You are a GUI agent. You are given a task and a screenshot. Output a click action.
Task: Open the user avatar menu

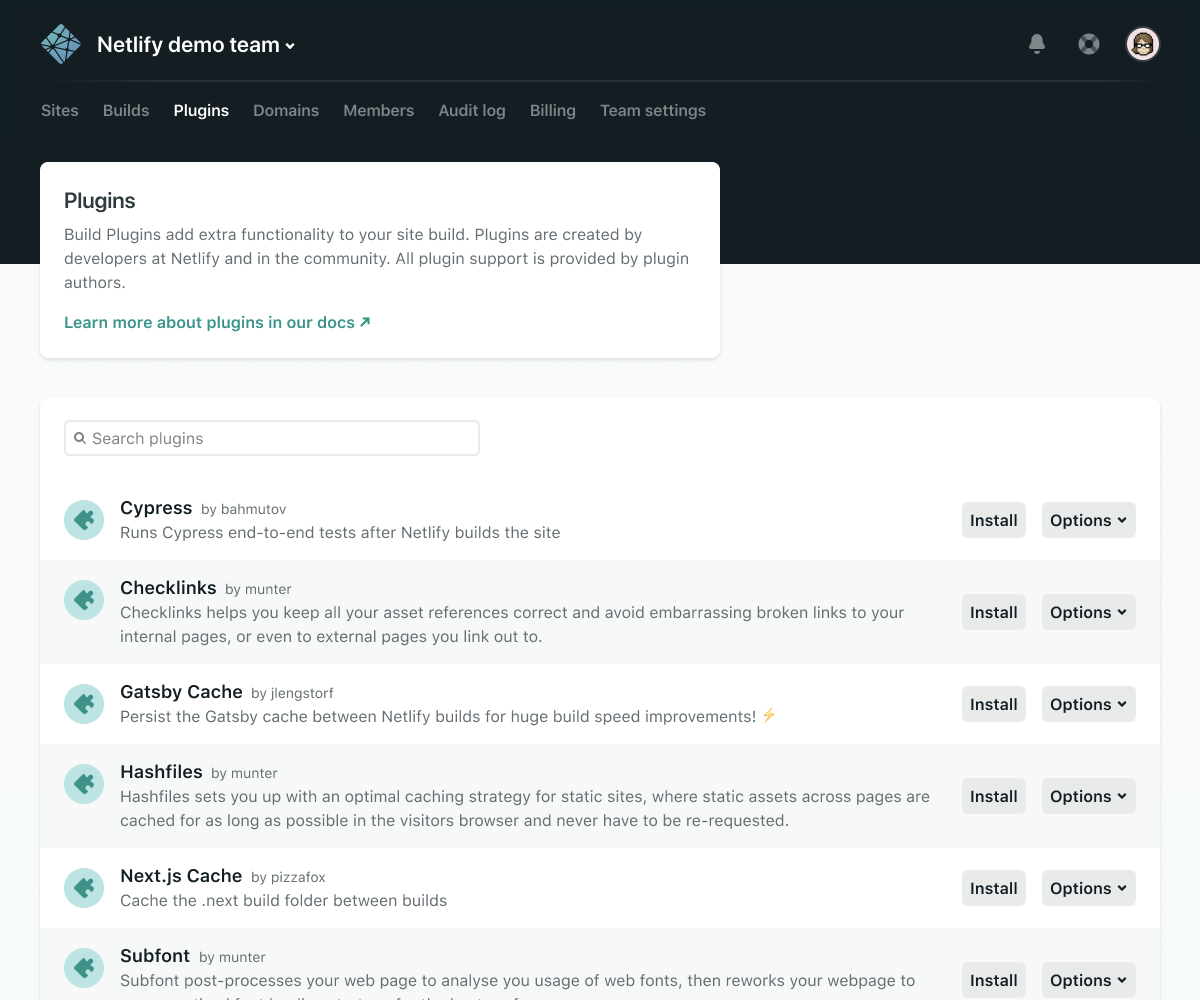click(1143, 44)
